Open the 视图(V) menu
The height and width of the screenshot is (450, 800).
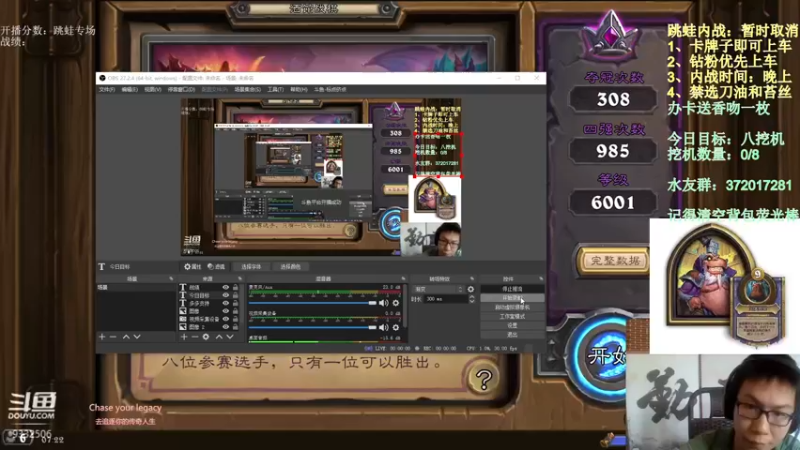tap(153, 90)
